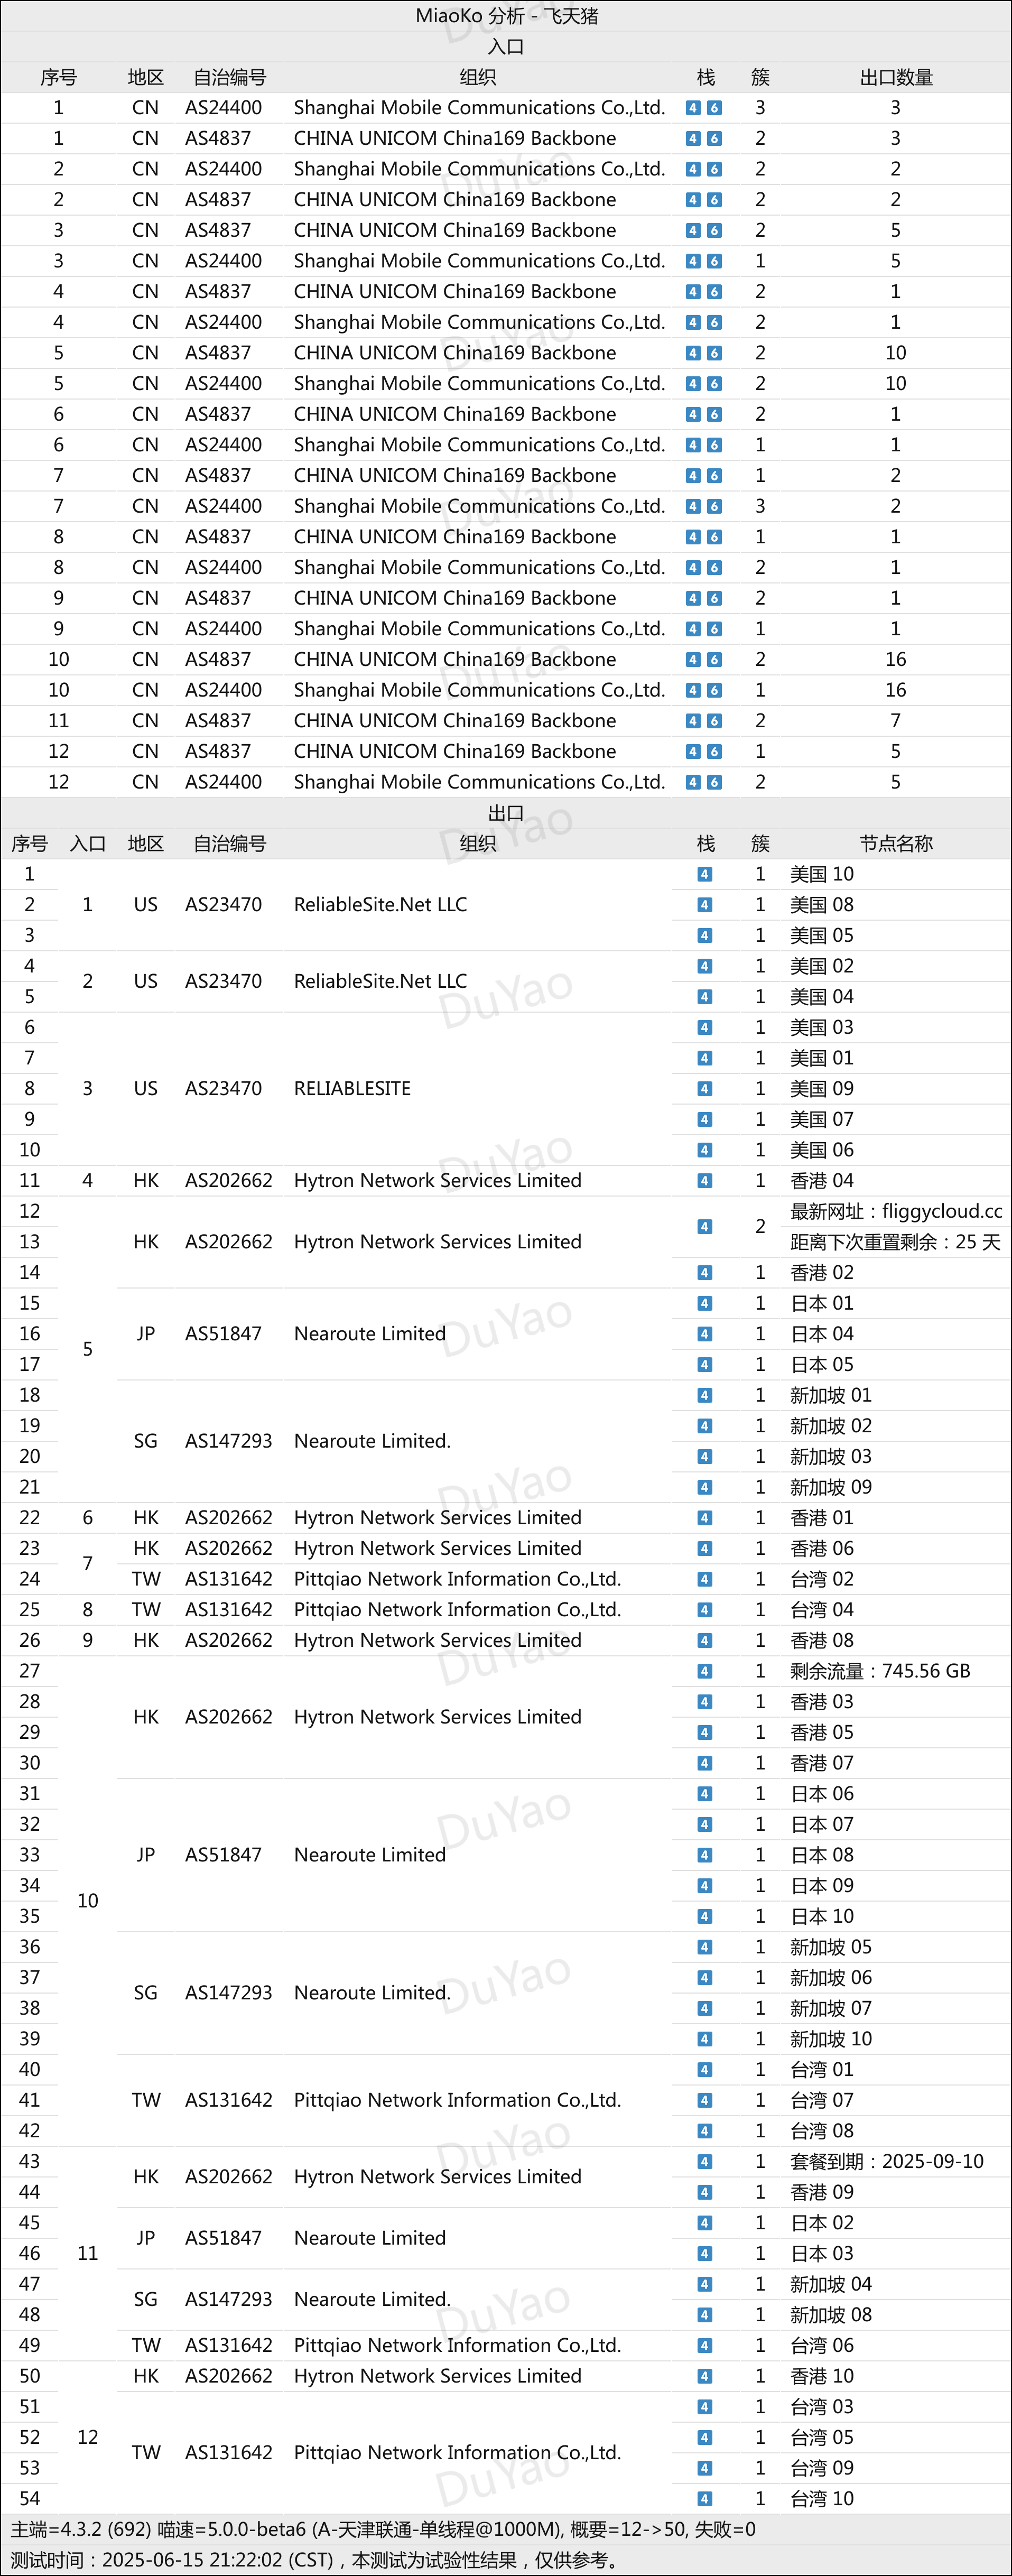Click IPv6 badge in entry row 5 AS24400
Viewport: 1012px width, 2576px height.
pyautogui.click(x=714, y=384)
